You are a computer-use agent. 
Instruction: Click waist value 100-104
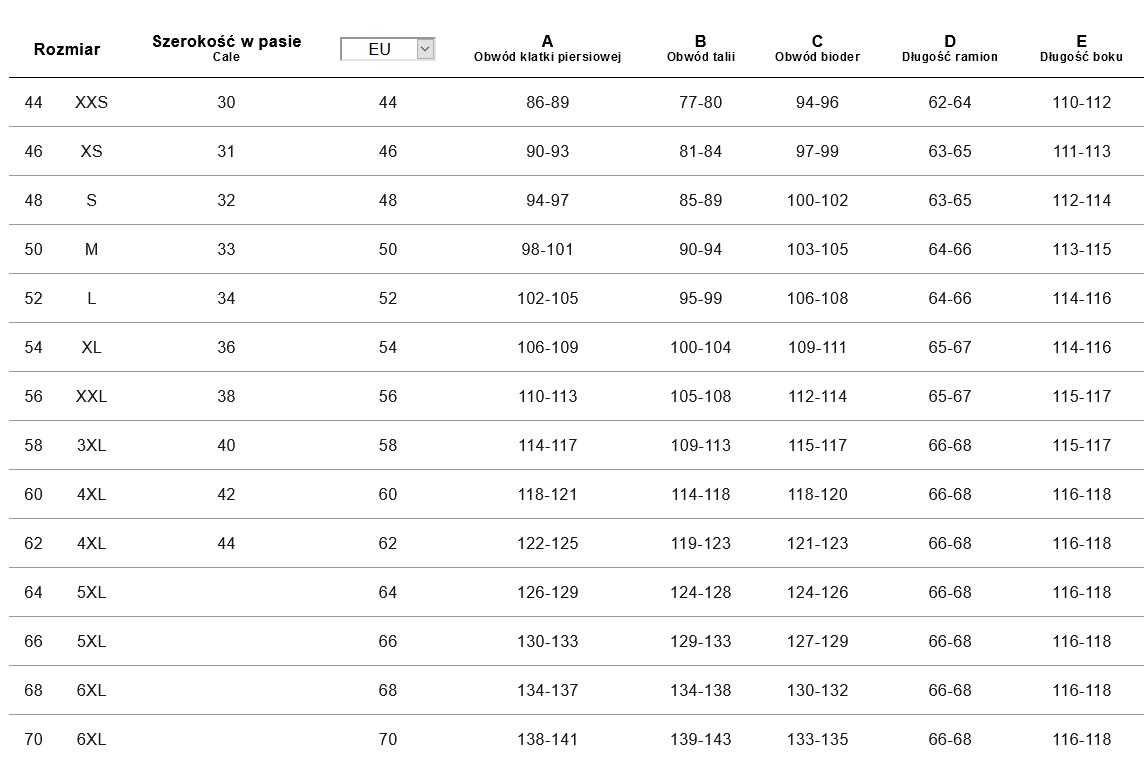[700, 347]
